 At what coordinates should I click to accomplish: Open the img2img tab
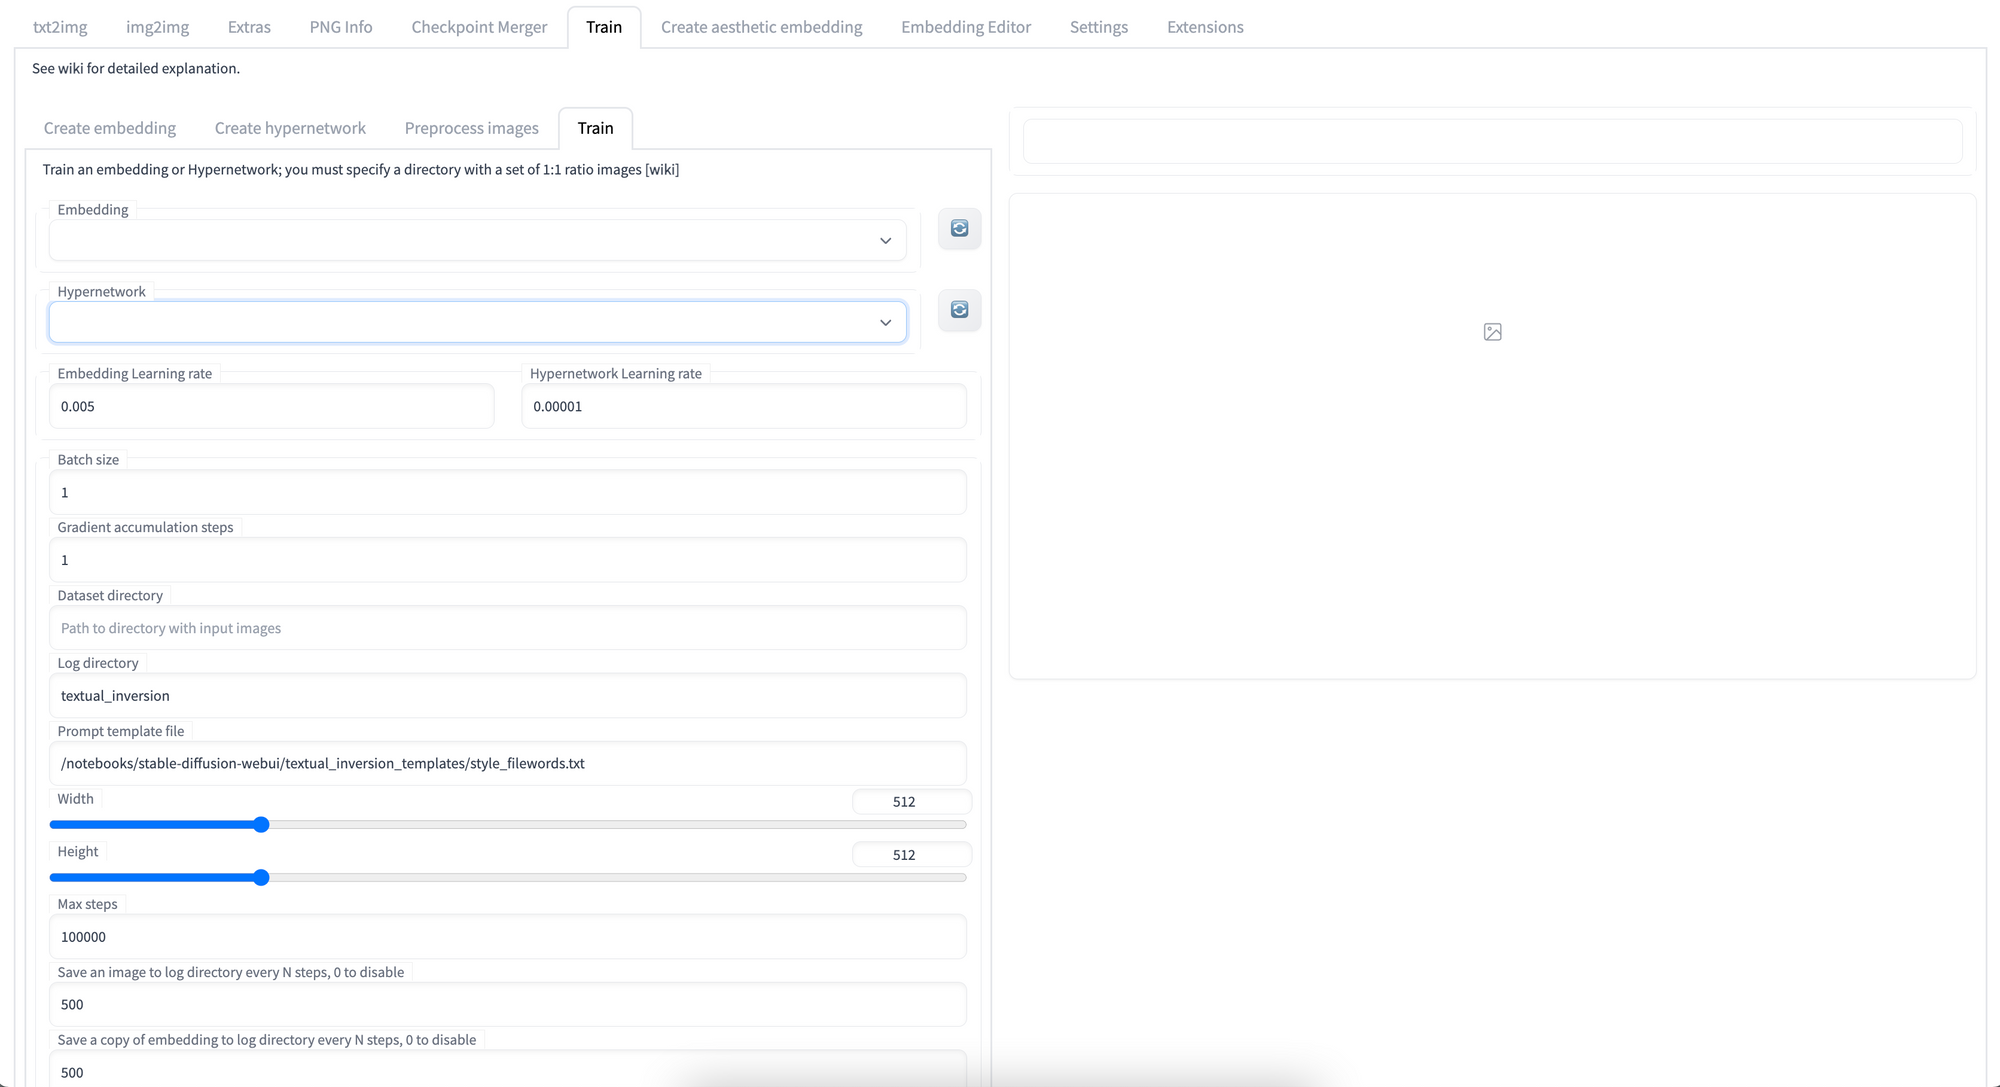pyautogui.click(x=157, y=27)
